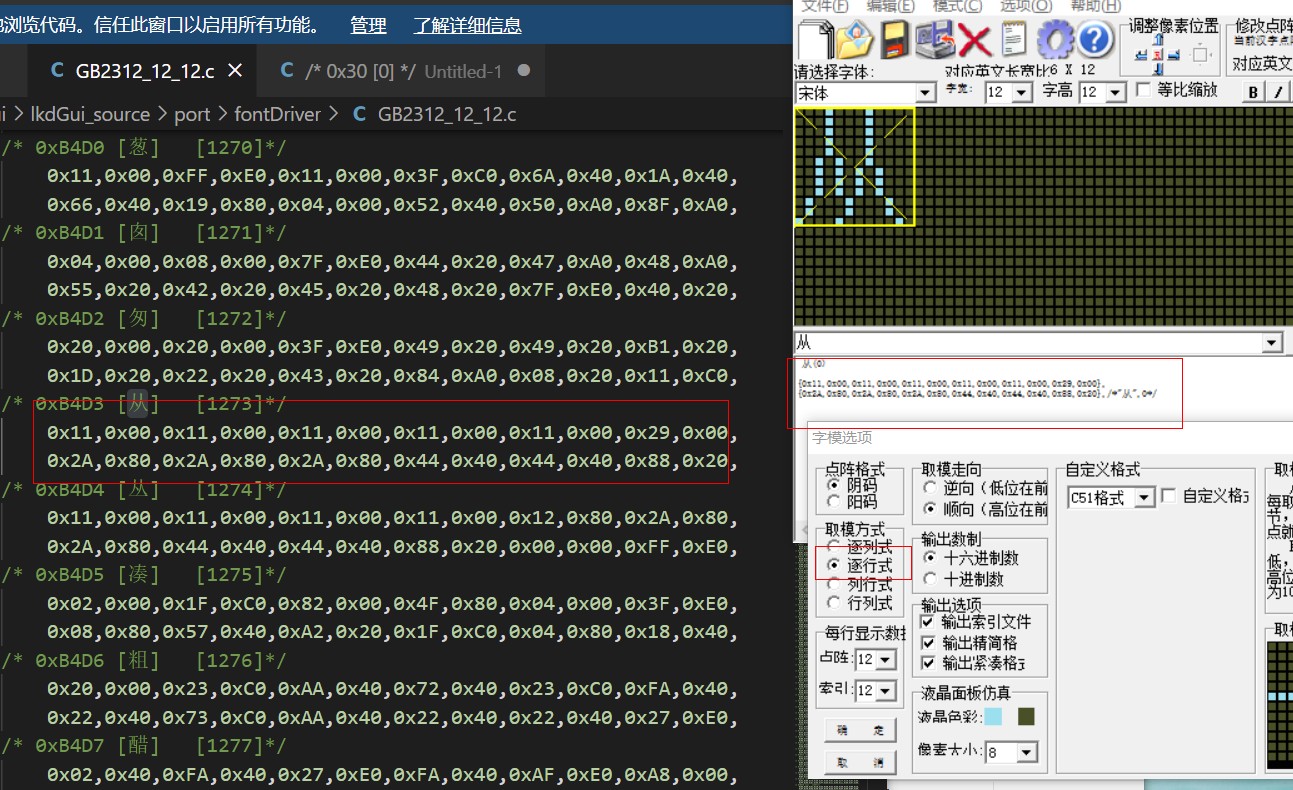This screenshot has width=1293, height=790.
Task: Click the scanner save-as icon
Action: (934, 41)
